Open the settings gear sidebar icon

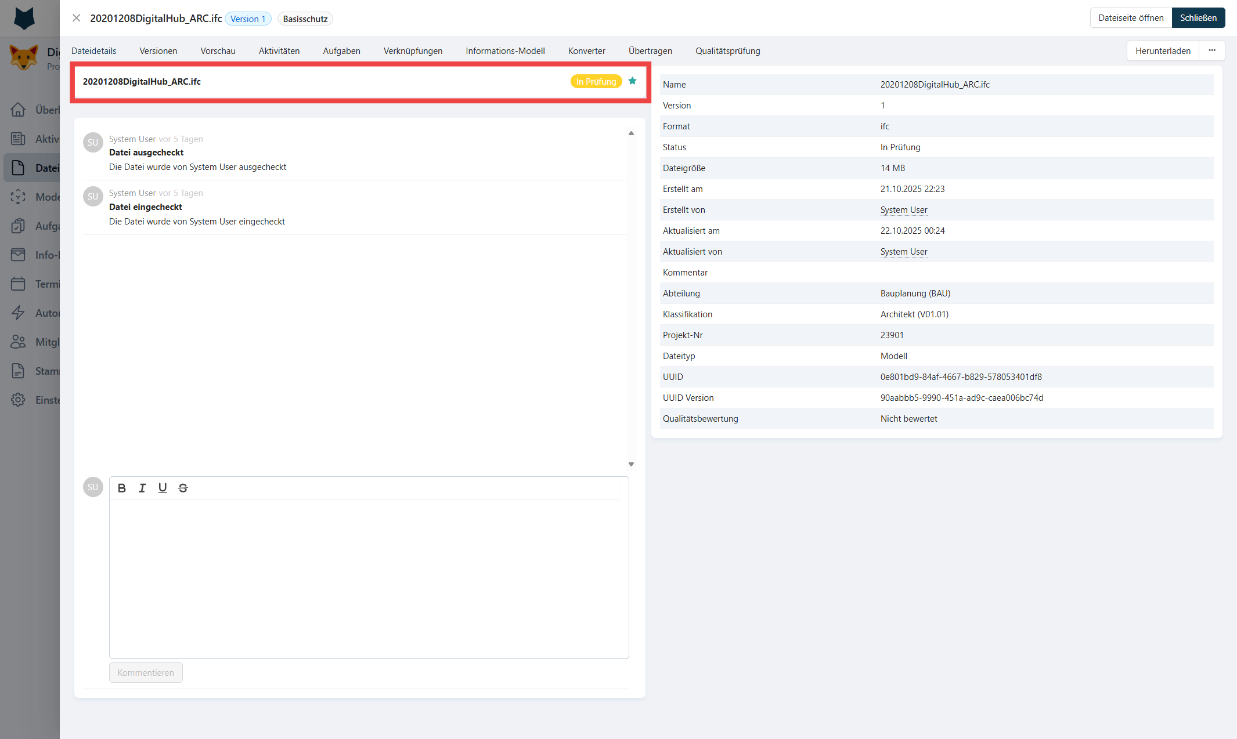[x=18, y=400]
